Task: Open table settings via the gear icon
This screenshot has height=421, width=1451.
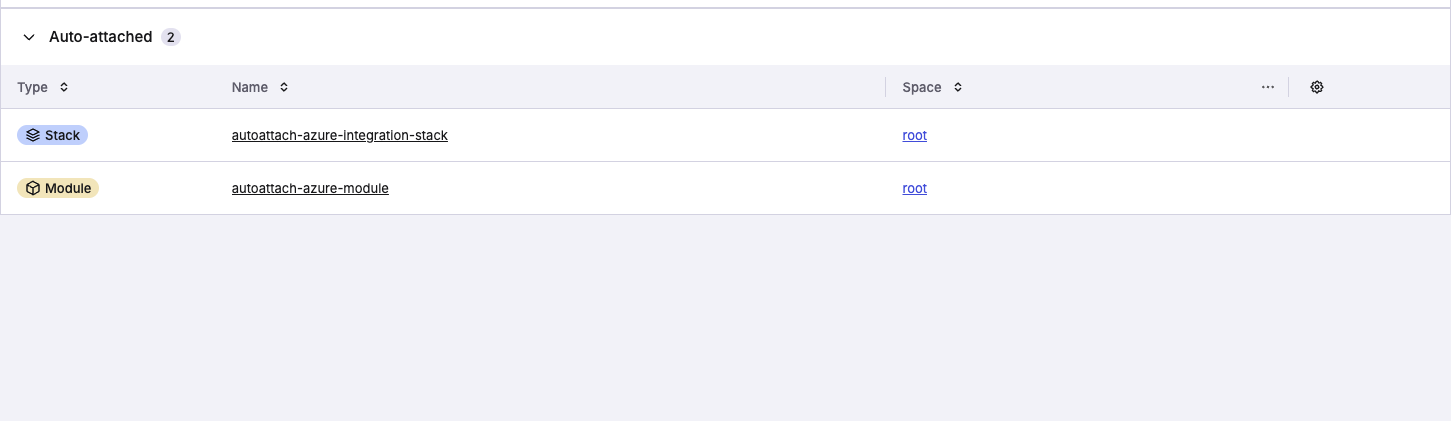Action: pos(1317,87)
